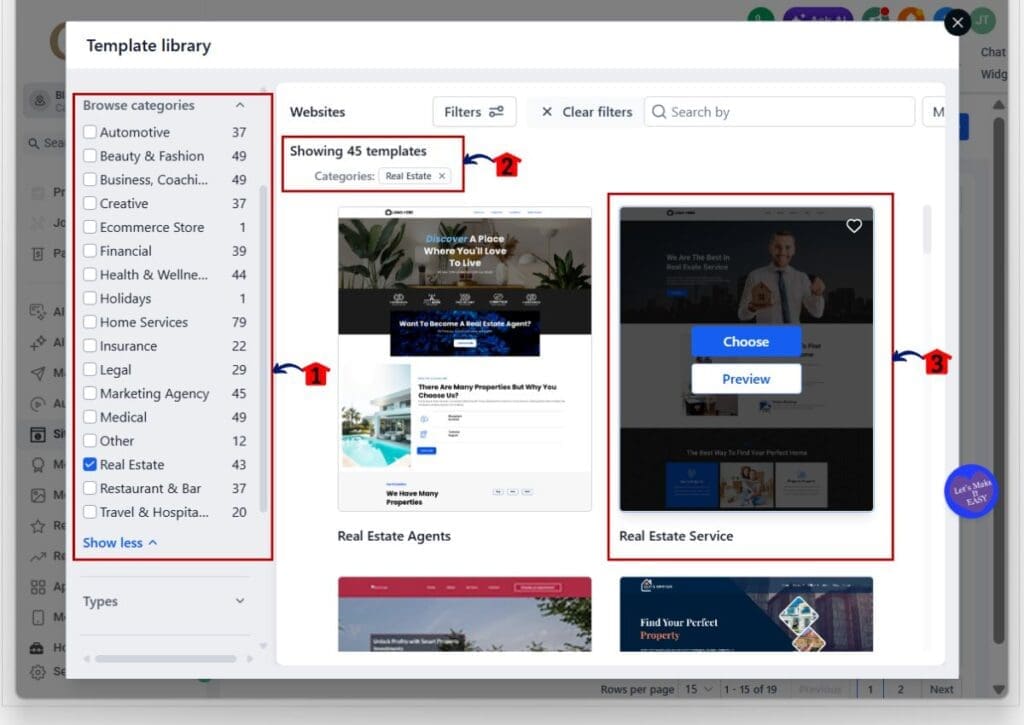Open Rows per page dropdown in background
The height and width of the screenshot is (725, 1024).
click(x=697, y=689)
